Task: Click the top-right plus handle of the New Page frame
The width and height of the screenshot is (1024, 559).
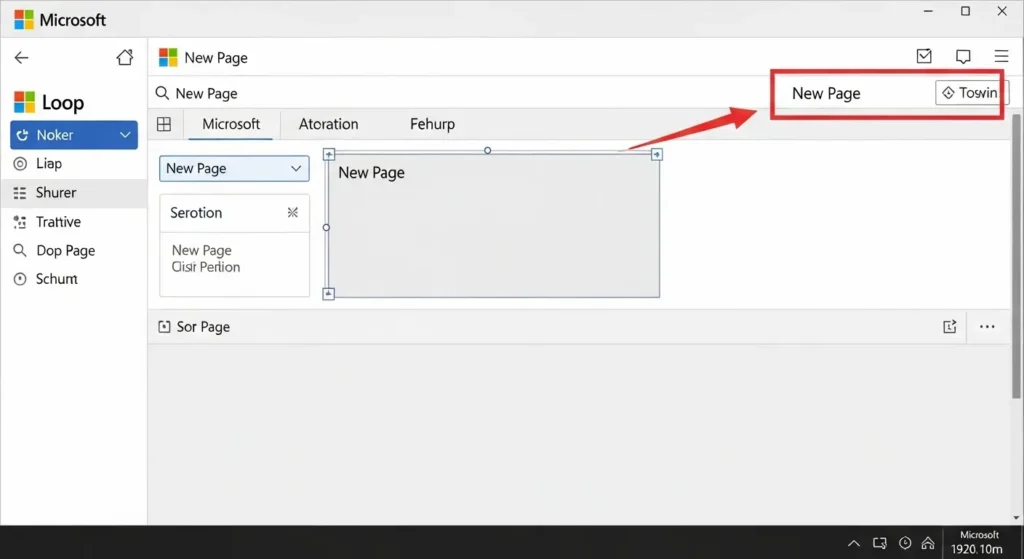Action: point(656,154)
